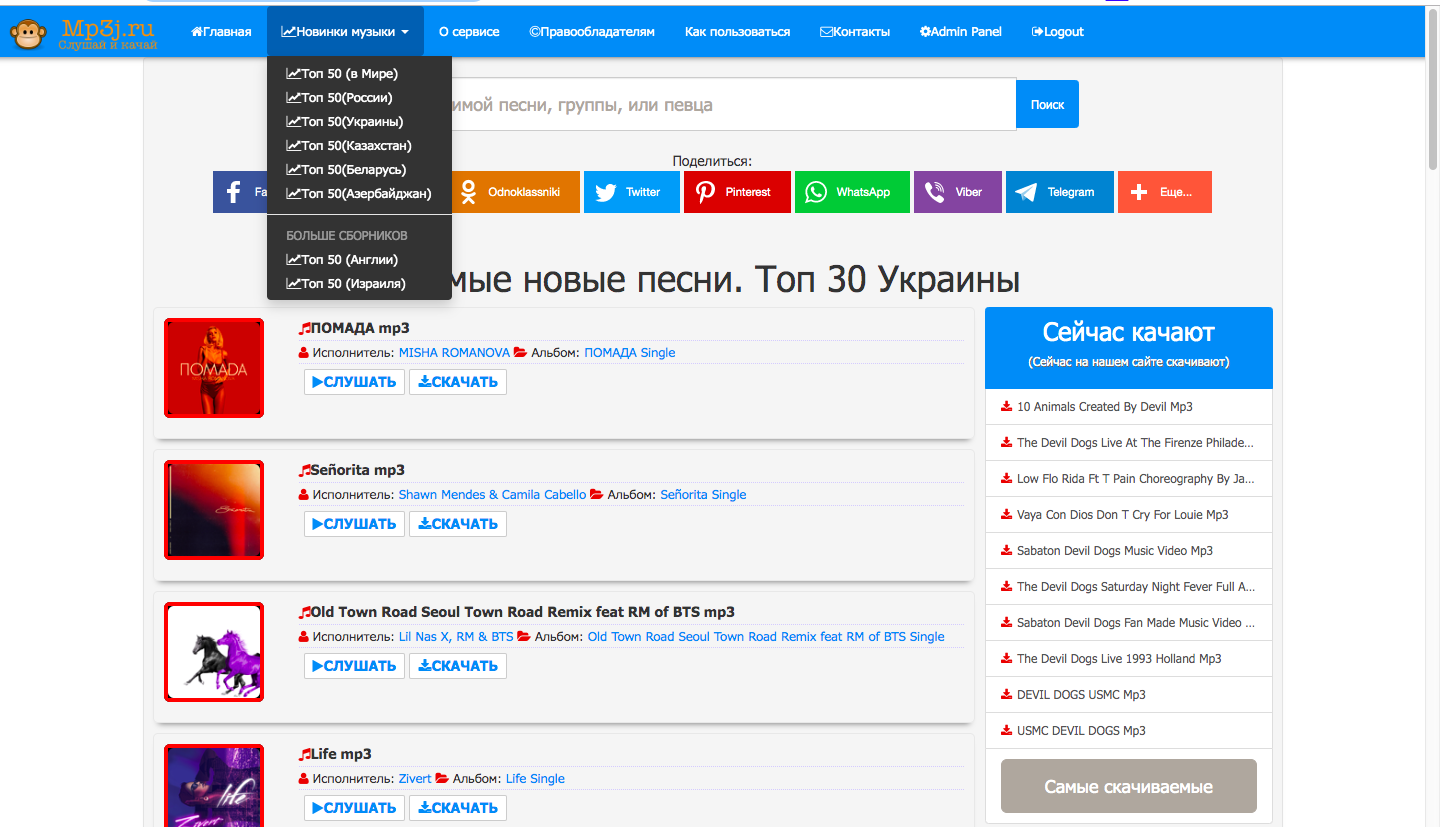Image resolution: width=1440 pixels, height=827 pixels.
Task: Share the page via WhatsApp
Action: (852, 192)
